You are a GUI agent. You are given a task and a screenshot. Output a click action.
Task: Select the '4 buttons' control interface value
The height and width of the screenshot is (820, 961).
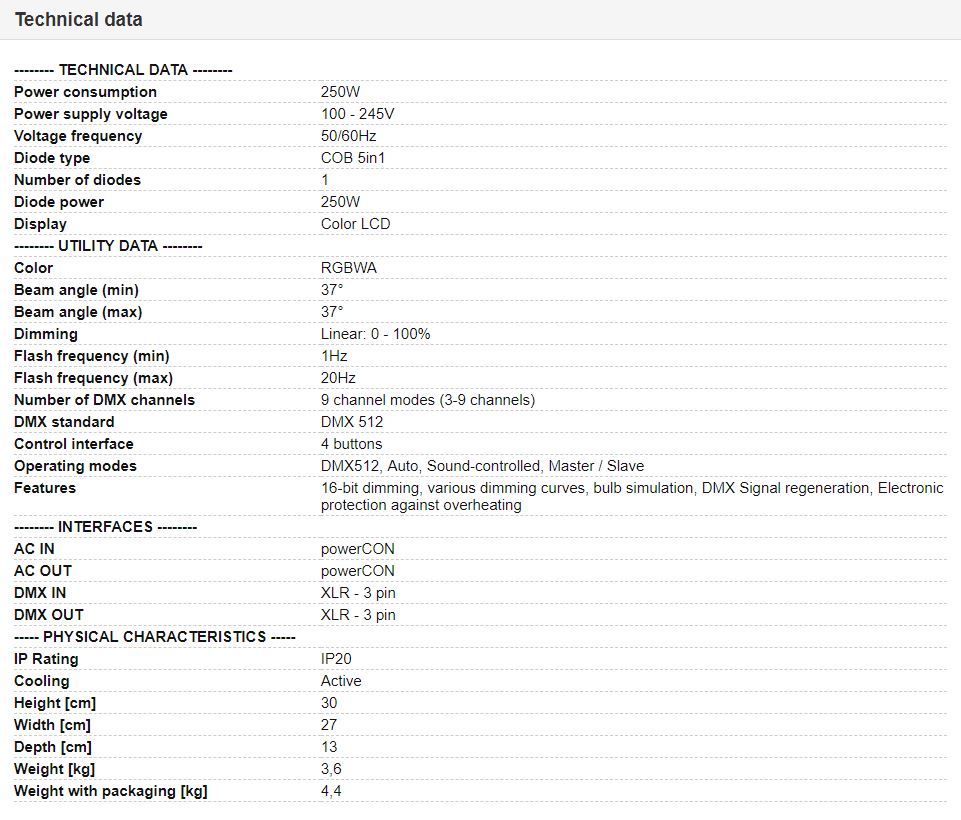click(351, 444)
